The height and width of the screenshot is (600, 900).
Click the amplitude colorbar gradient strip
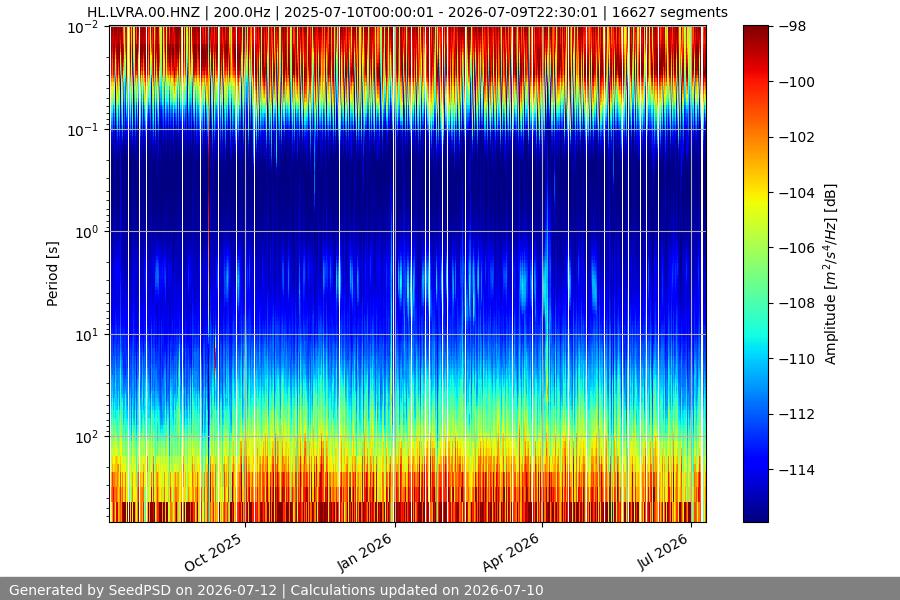[755, 274]
